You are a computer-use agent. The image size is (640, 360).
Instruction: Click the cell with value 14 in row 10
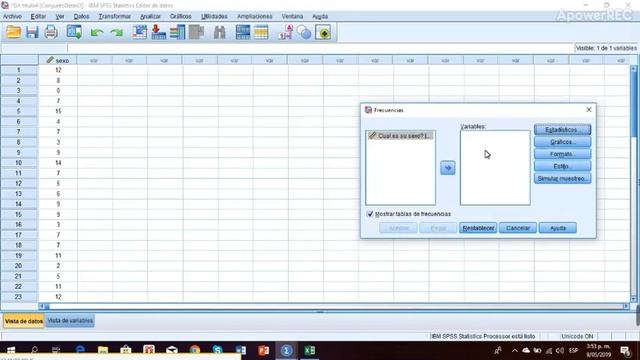point(58,163)
